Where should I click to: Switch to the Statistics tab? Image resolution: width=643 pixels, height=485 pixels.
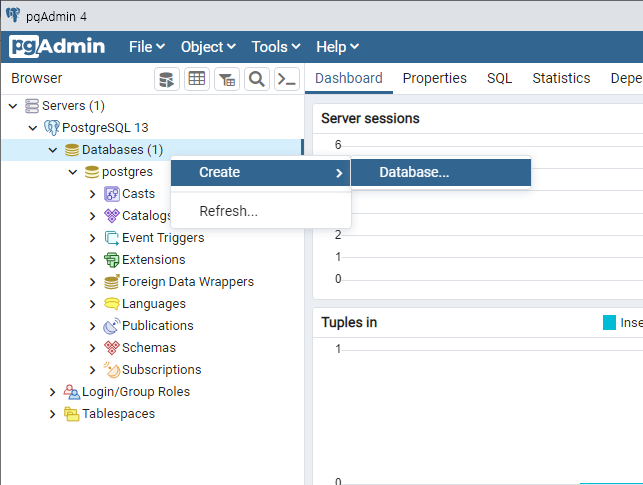[x=561, y=78]
